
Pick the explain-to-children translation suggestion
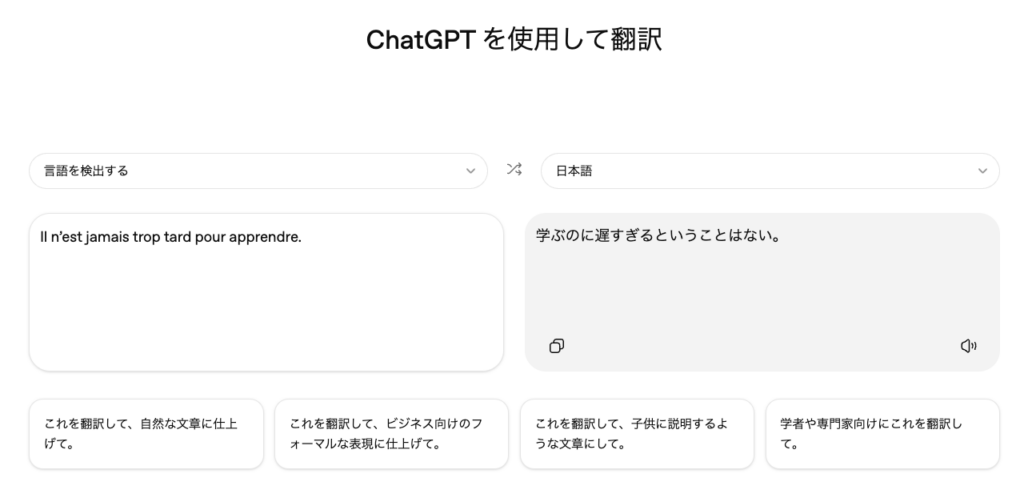click(x=637, y=434)
